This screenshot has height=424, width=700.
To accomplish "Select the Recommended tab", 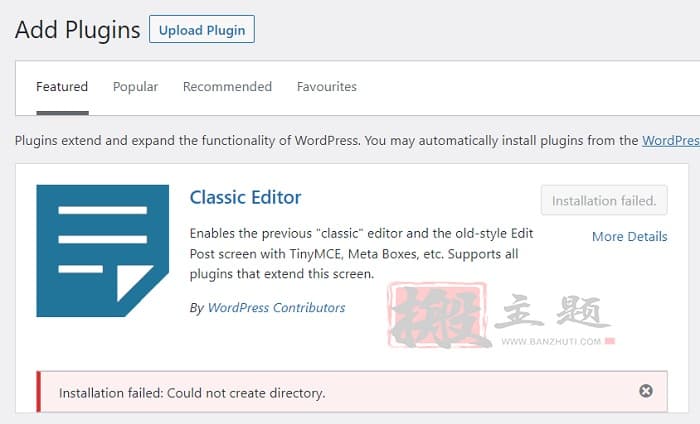I will (x=227, y=87).
